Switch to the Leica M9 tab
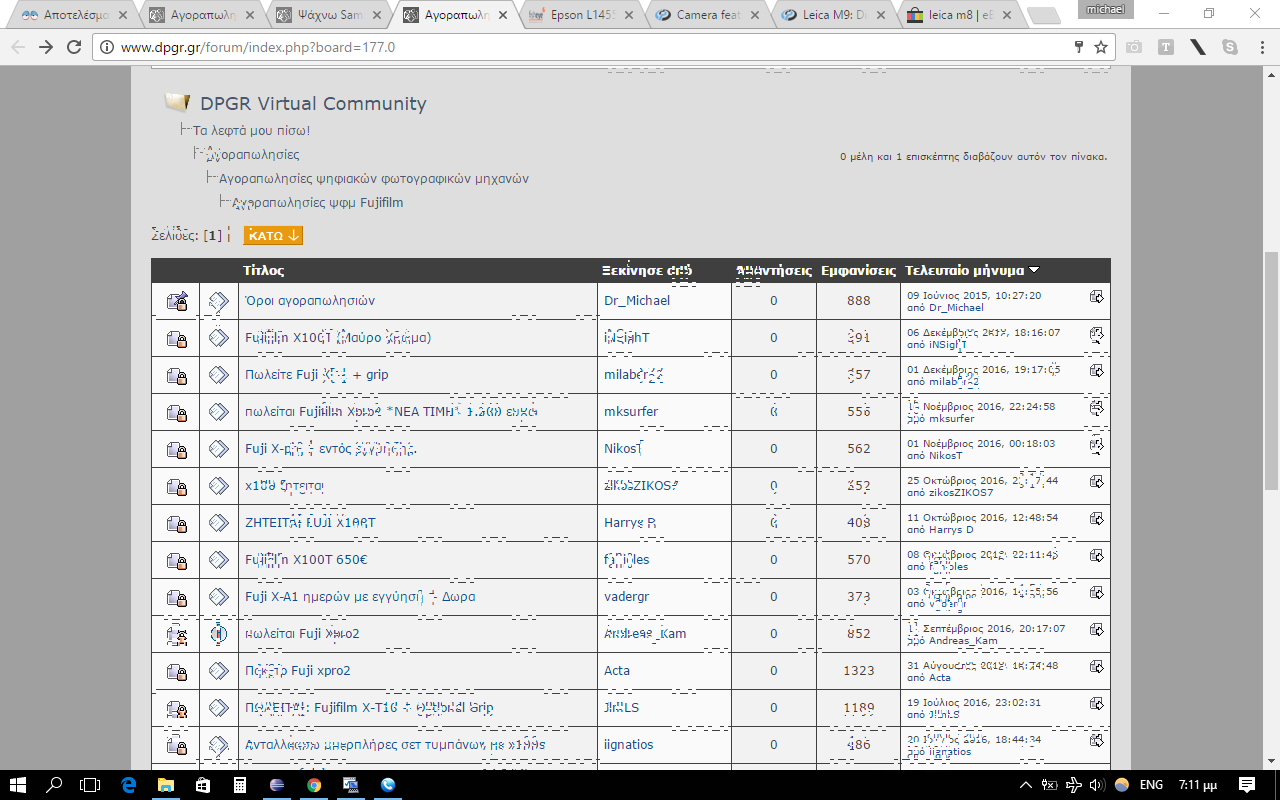The width and height of the screenshot is (1280, 800). click(831, 15)
